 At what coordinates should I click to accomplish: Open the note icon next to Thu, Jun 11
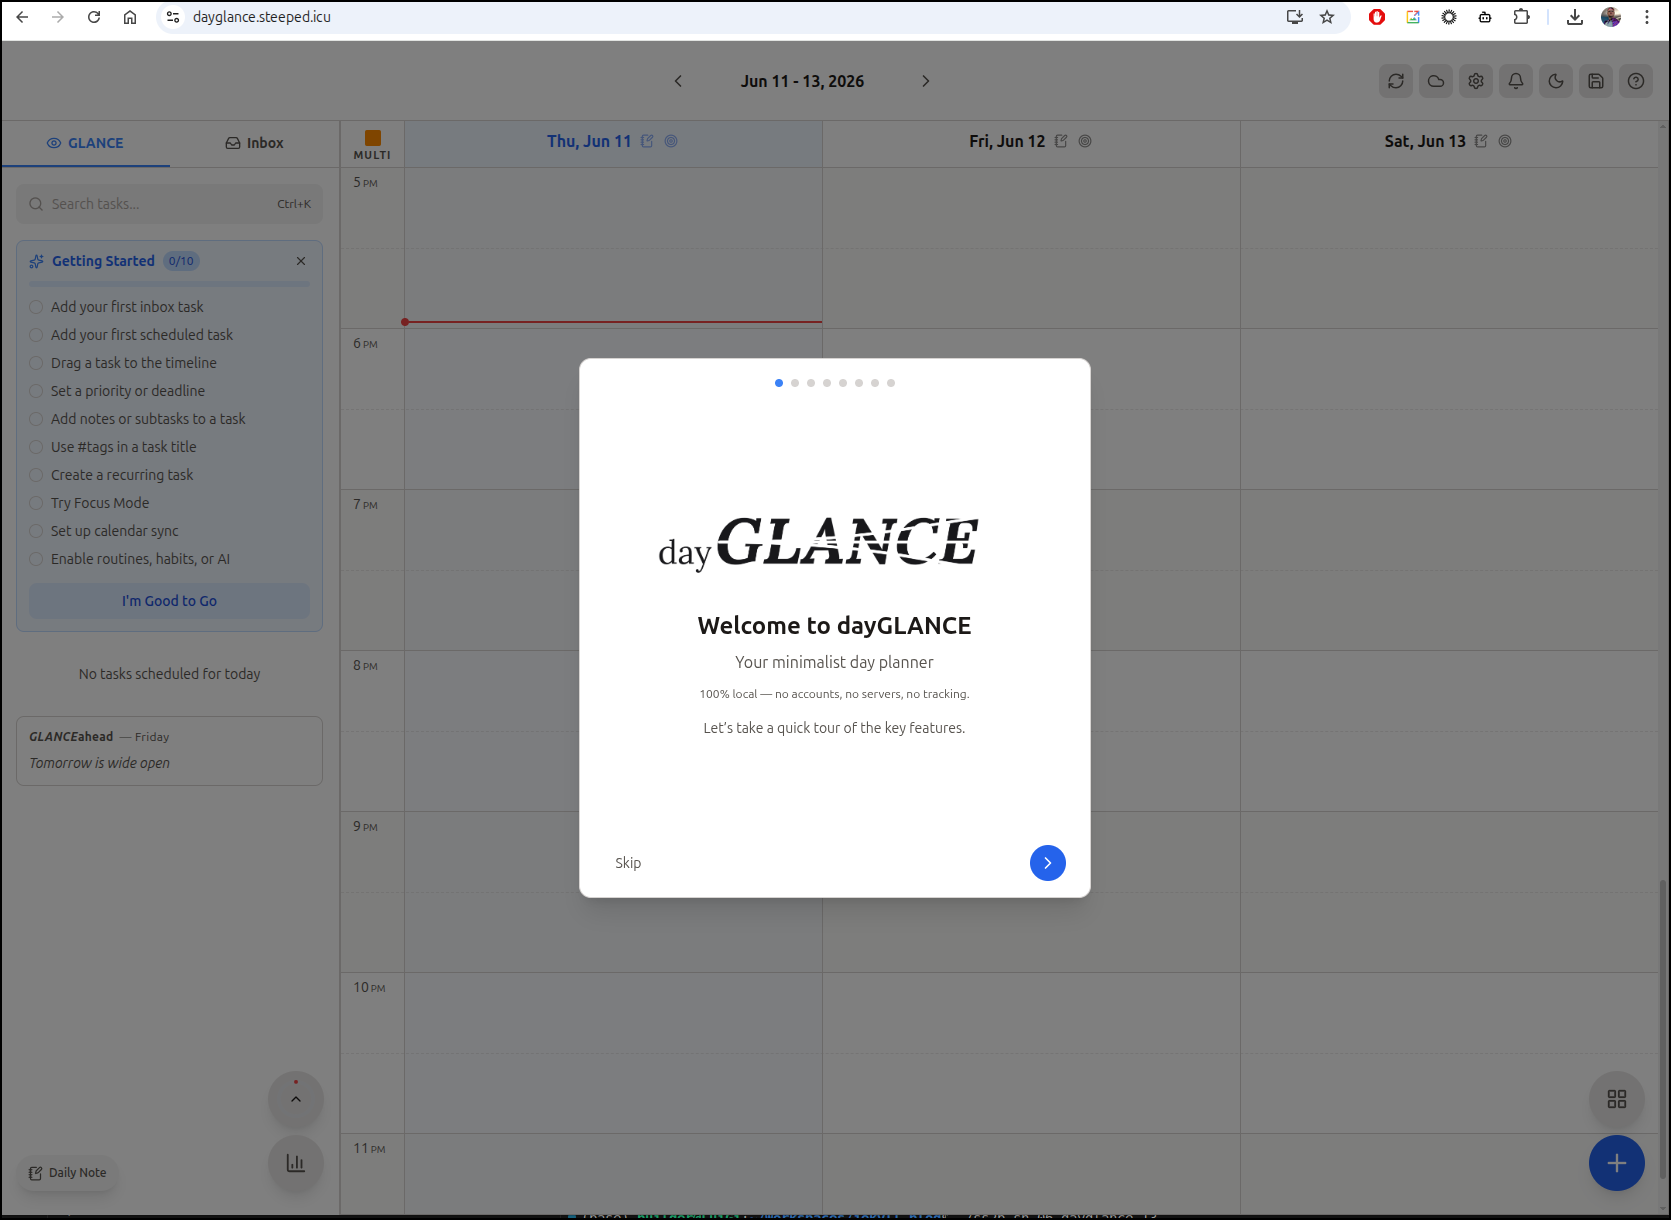(x=647, y=141)
